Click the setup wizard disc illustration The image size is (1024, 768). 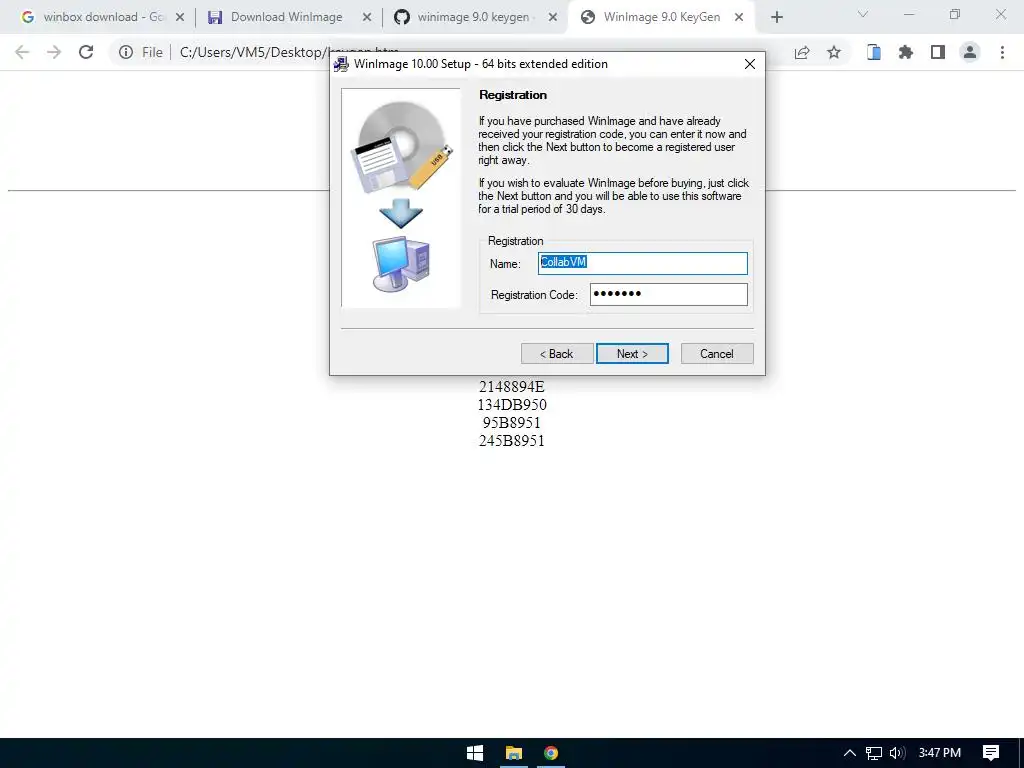coord(401,198)
